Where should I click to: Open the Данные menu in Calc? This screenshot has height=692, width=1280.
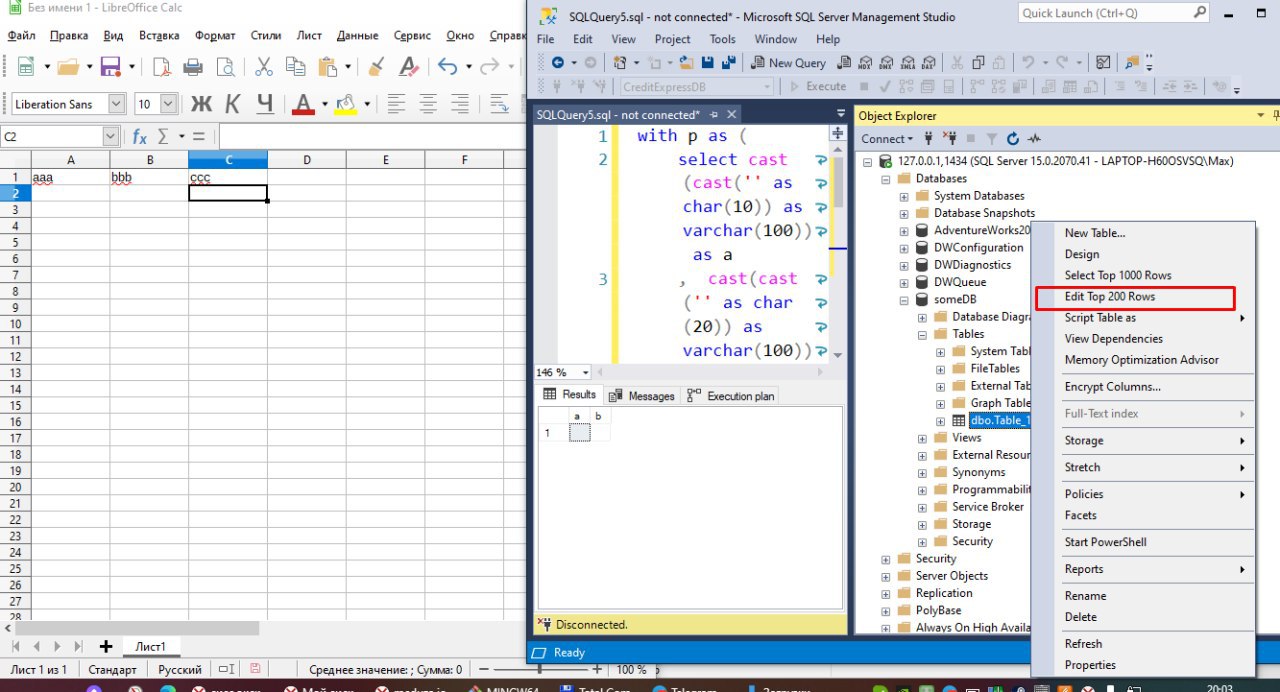(357, 35)
